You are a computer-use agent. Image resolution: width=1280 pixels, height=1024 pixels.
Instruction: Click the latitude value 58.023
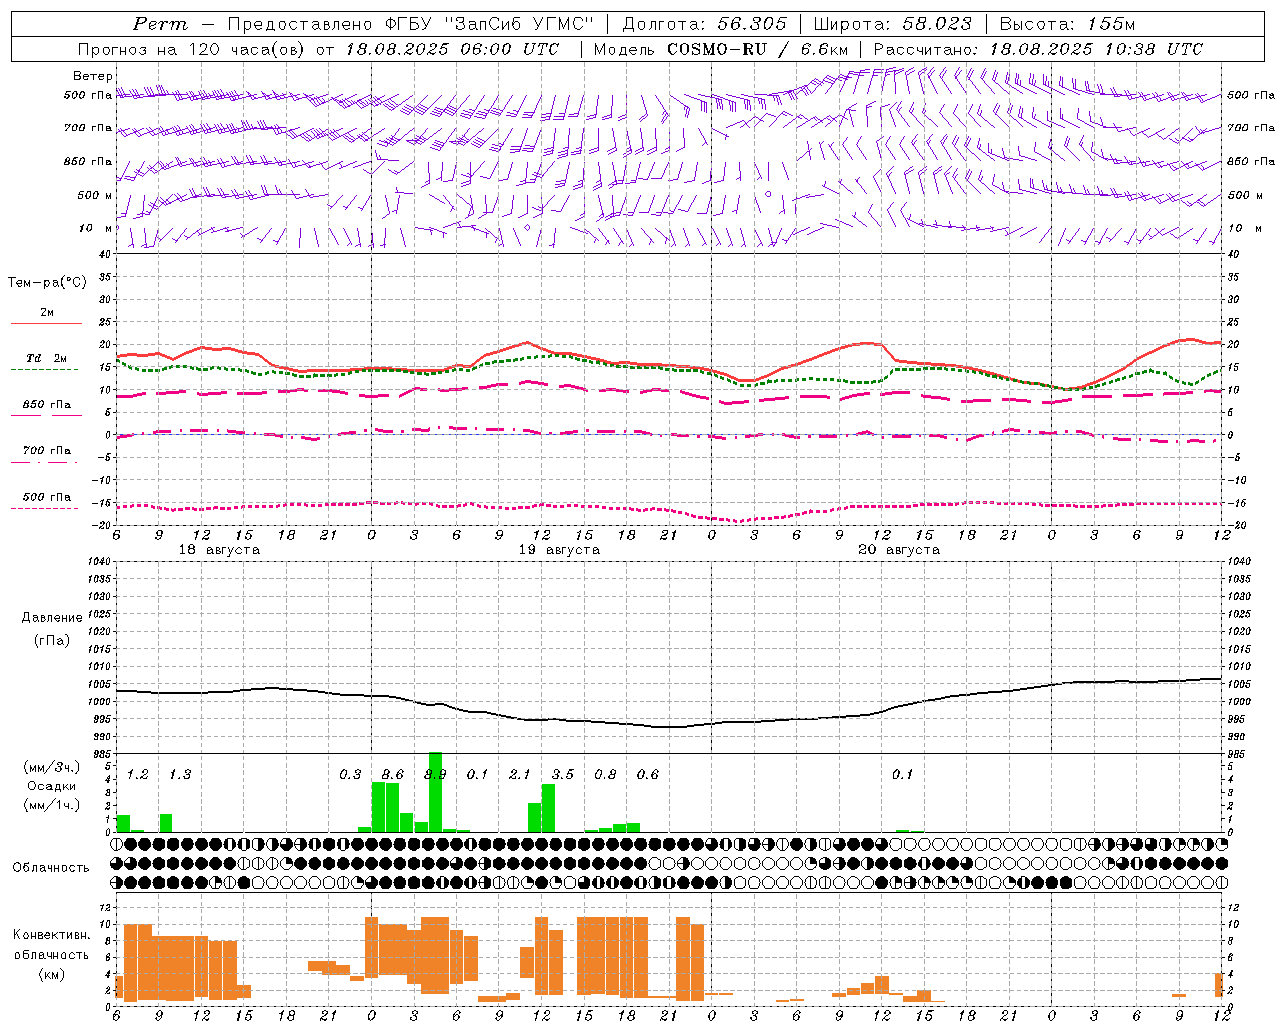click(x=937, y=24)
